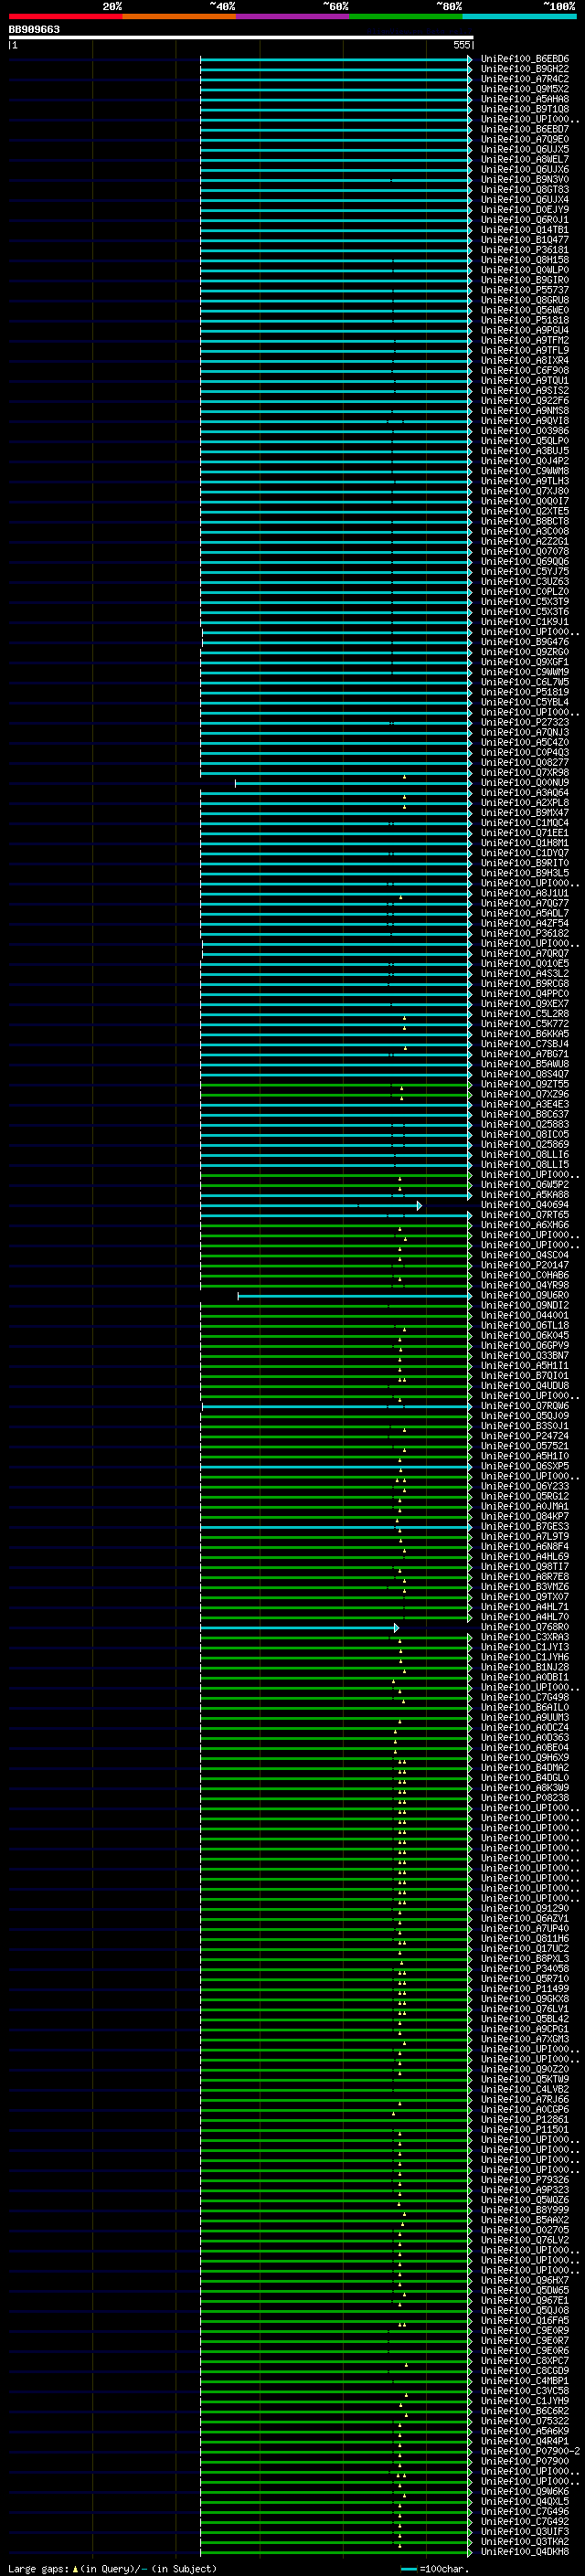Select hit UniRef100_P27323

[x=525, y=722]
